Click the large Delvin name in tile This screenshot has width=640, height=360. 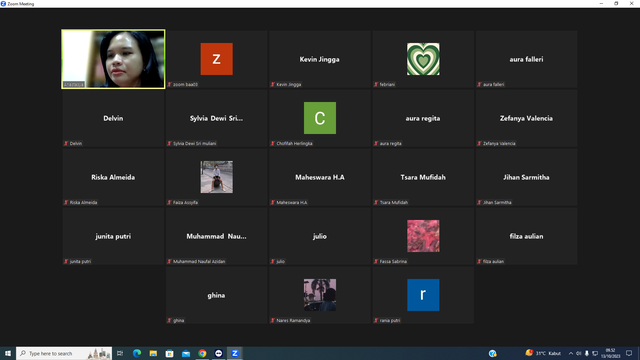113,118
